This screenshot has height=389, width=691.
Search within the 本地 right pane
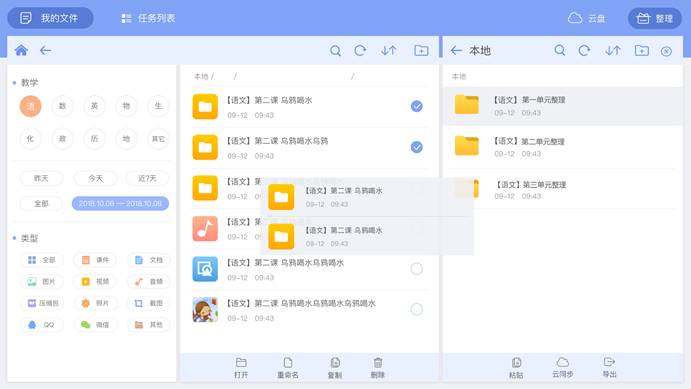(560, 51)
